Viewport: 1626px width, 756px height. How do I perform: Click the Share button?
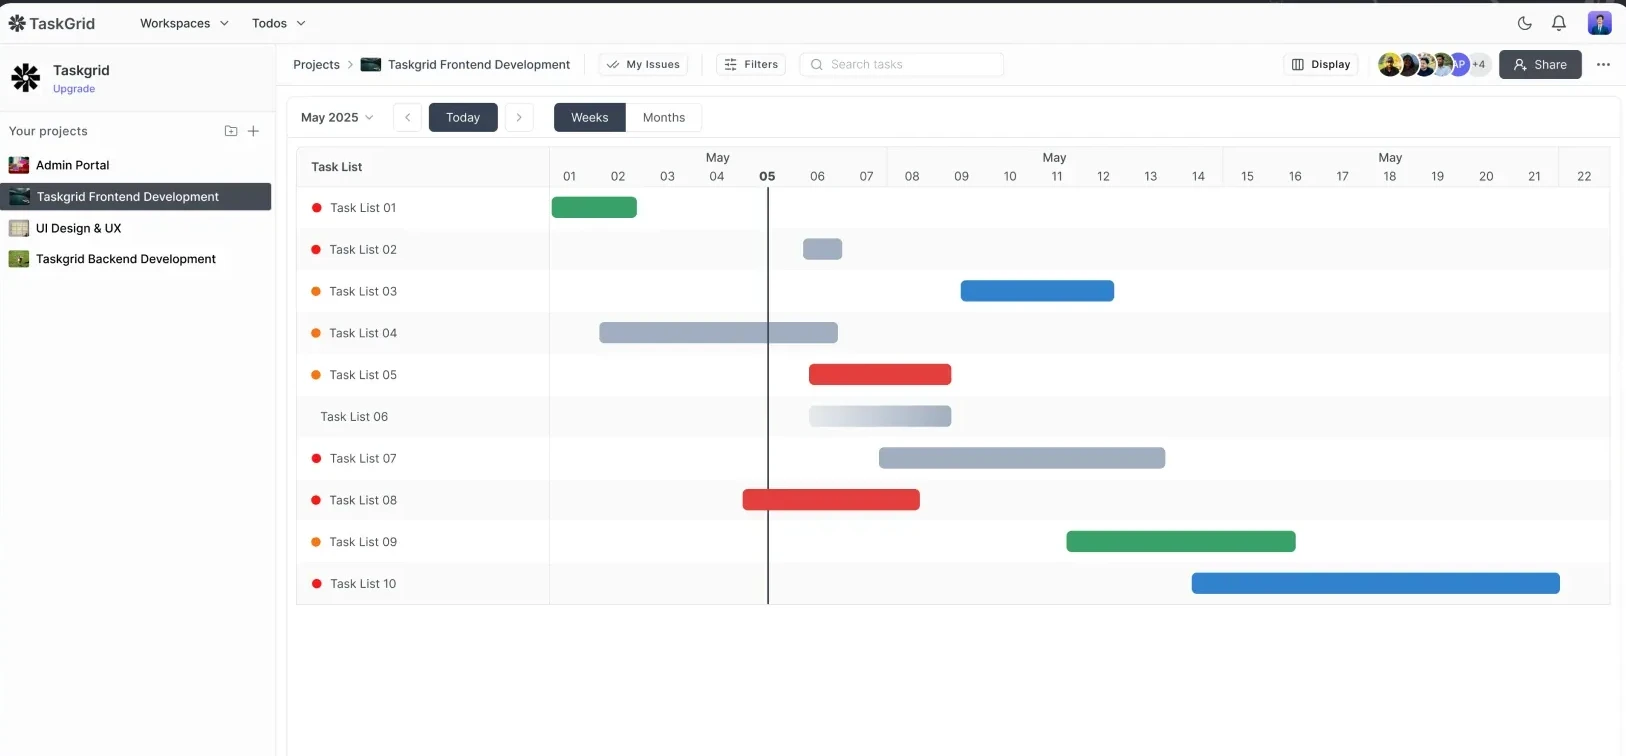tap(1540, 64)
